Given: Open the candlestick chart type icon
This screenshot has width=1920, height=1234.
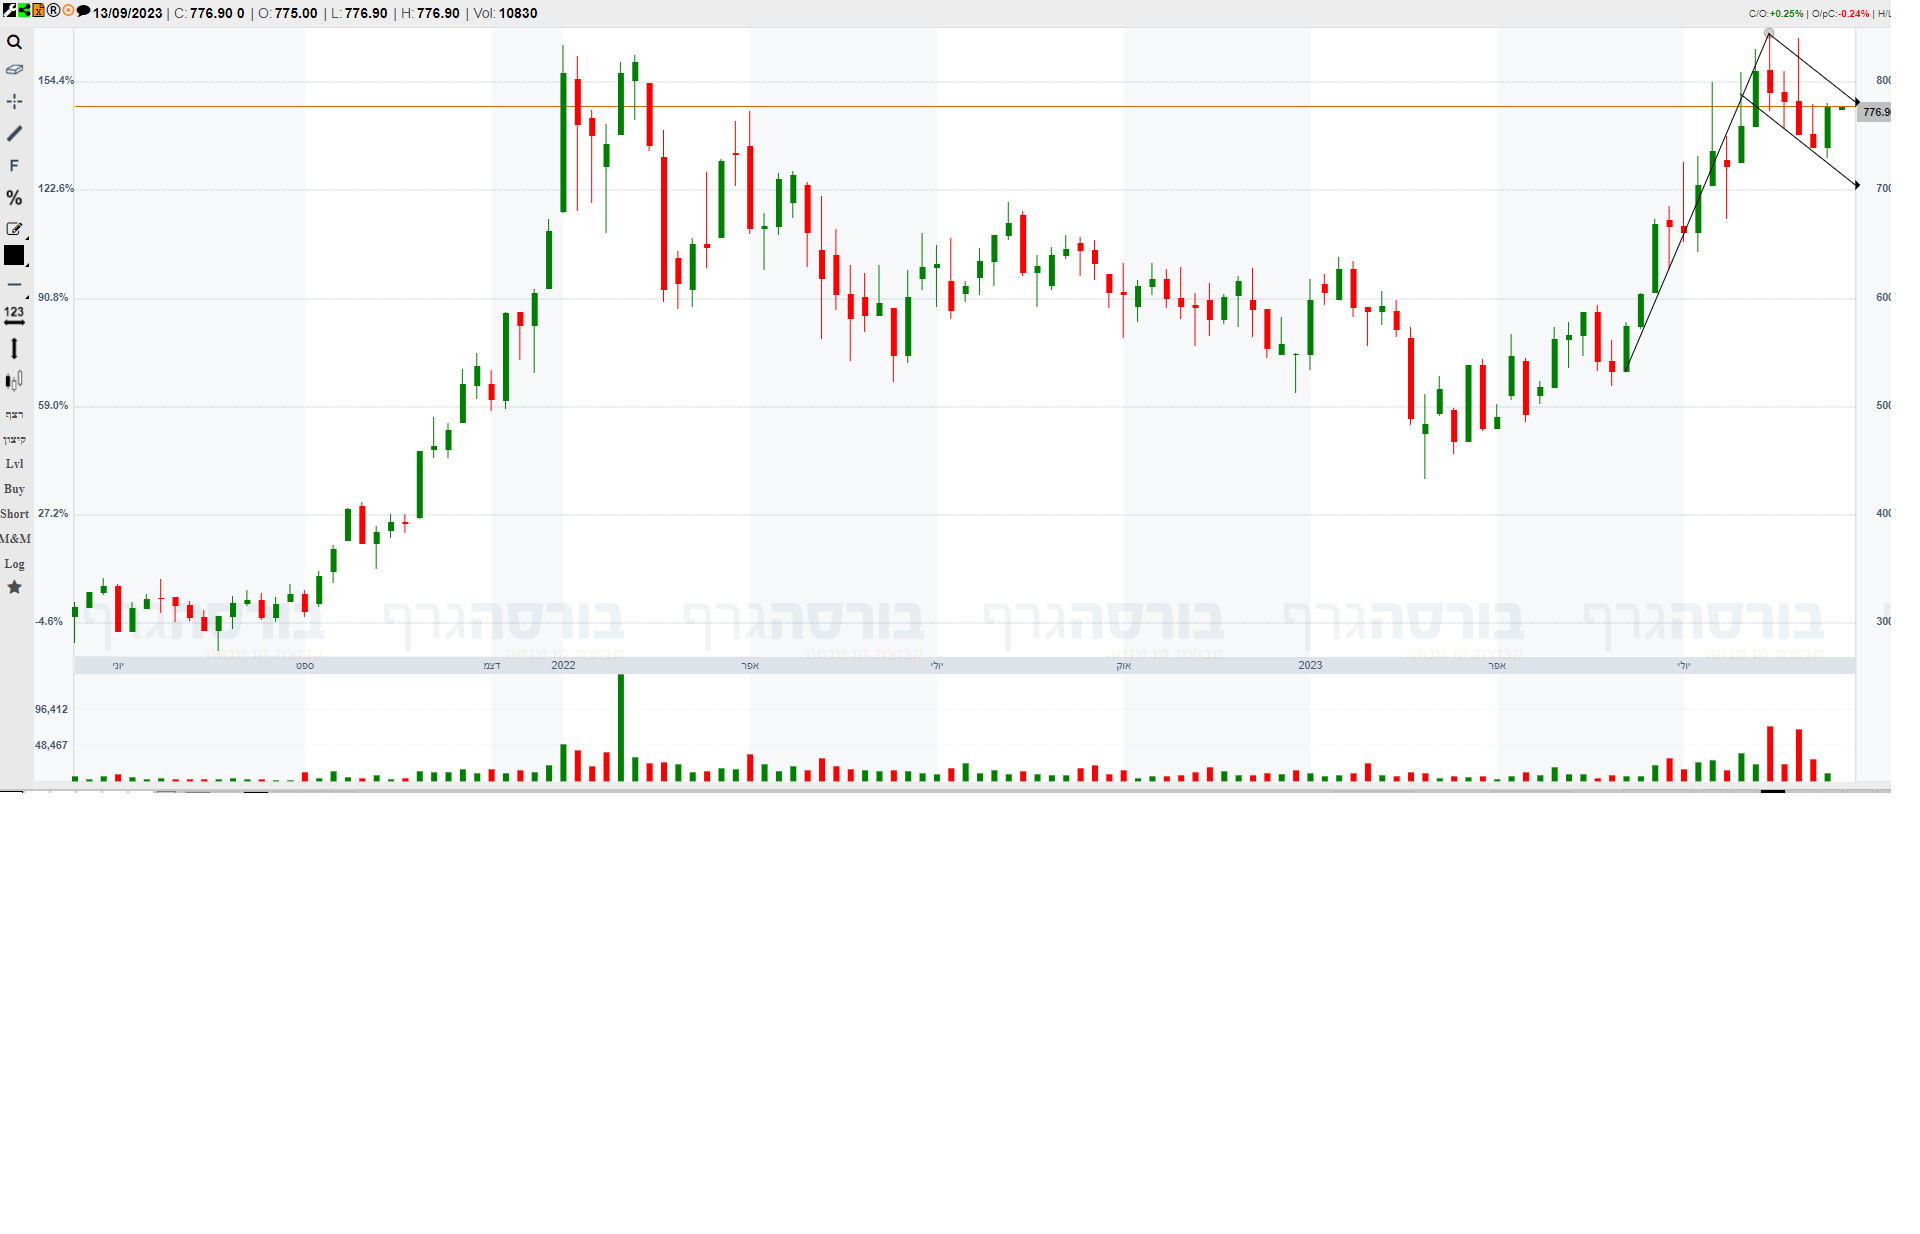Looking at the screenshot, I should (x=14, y=380).
